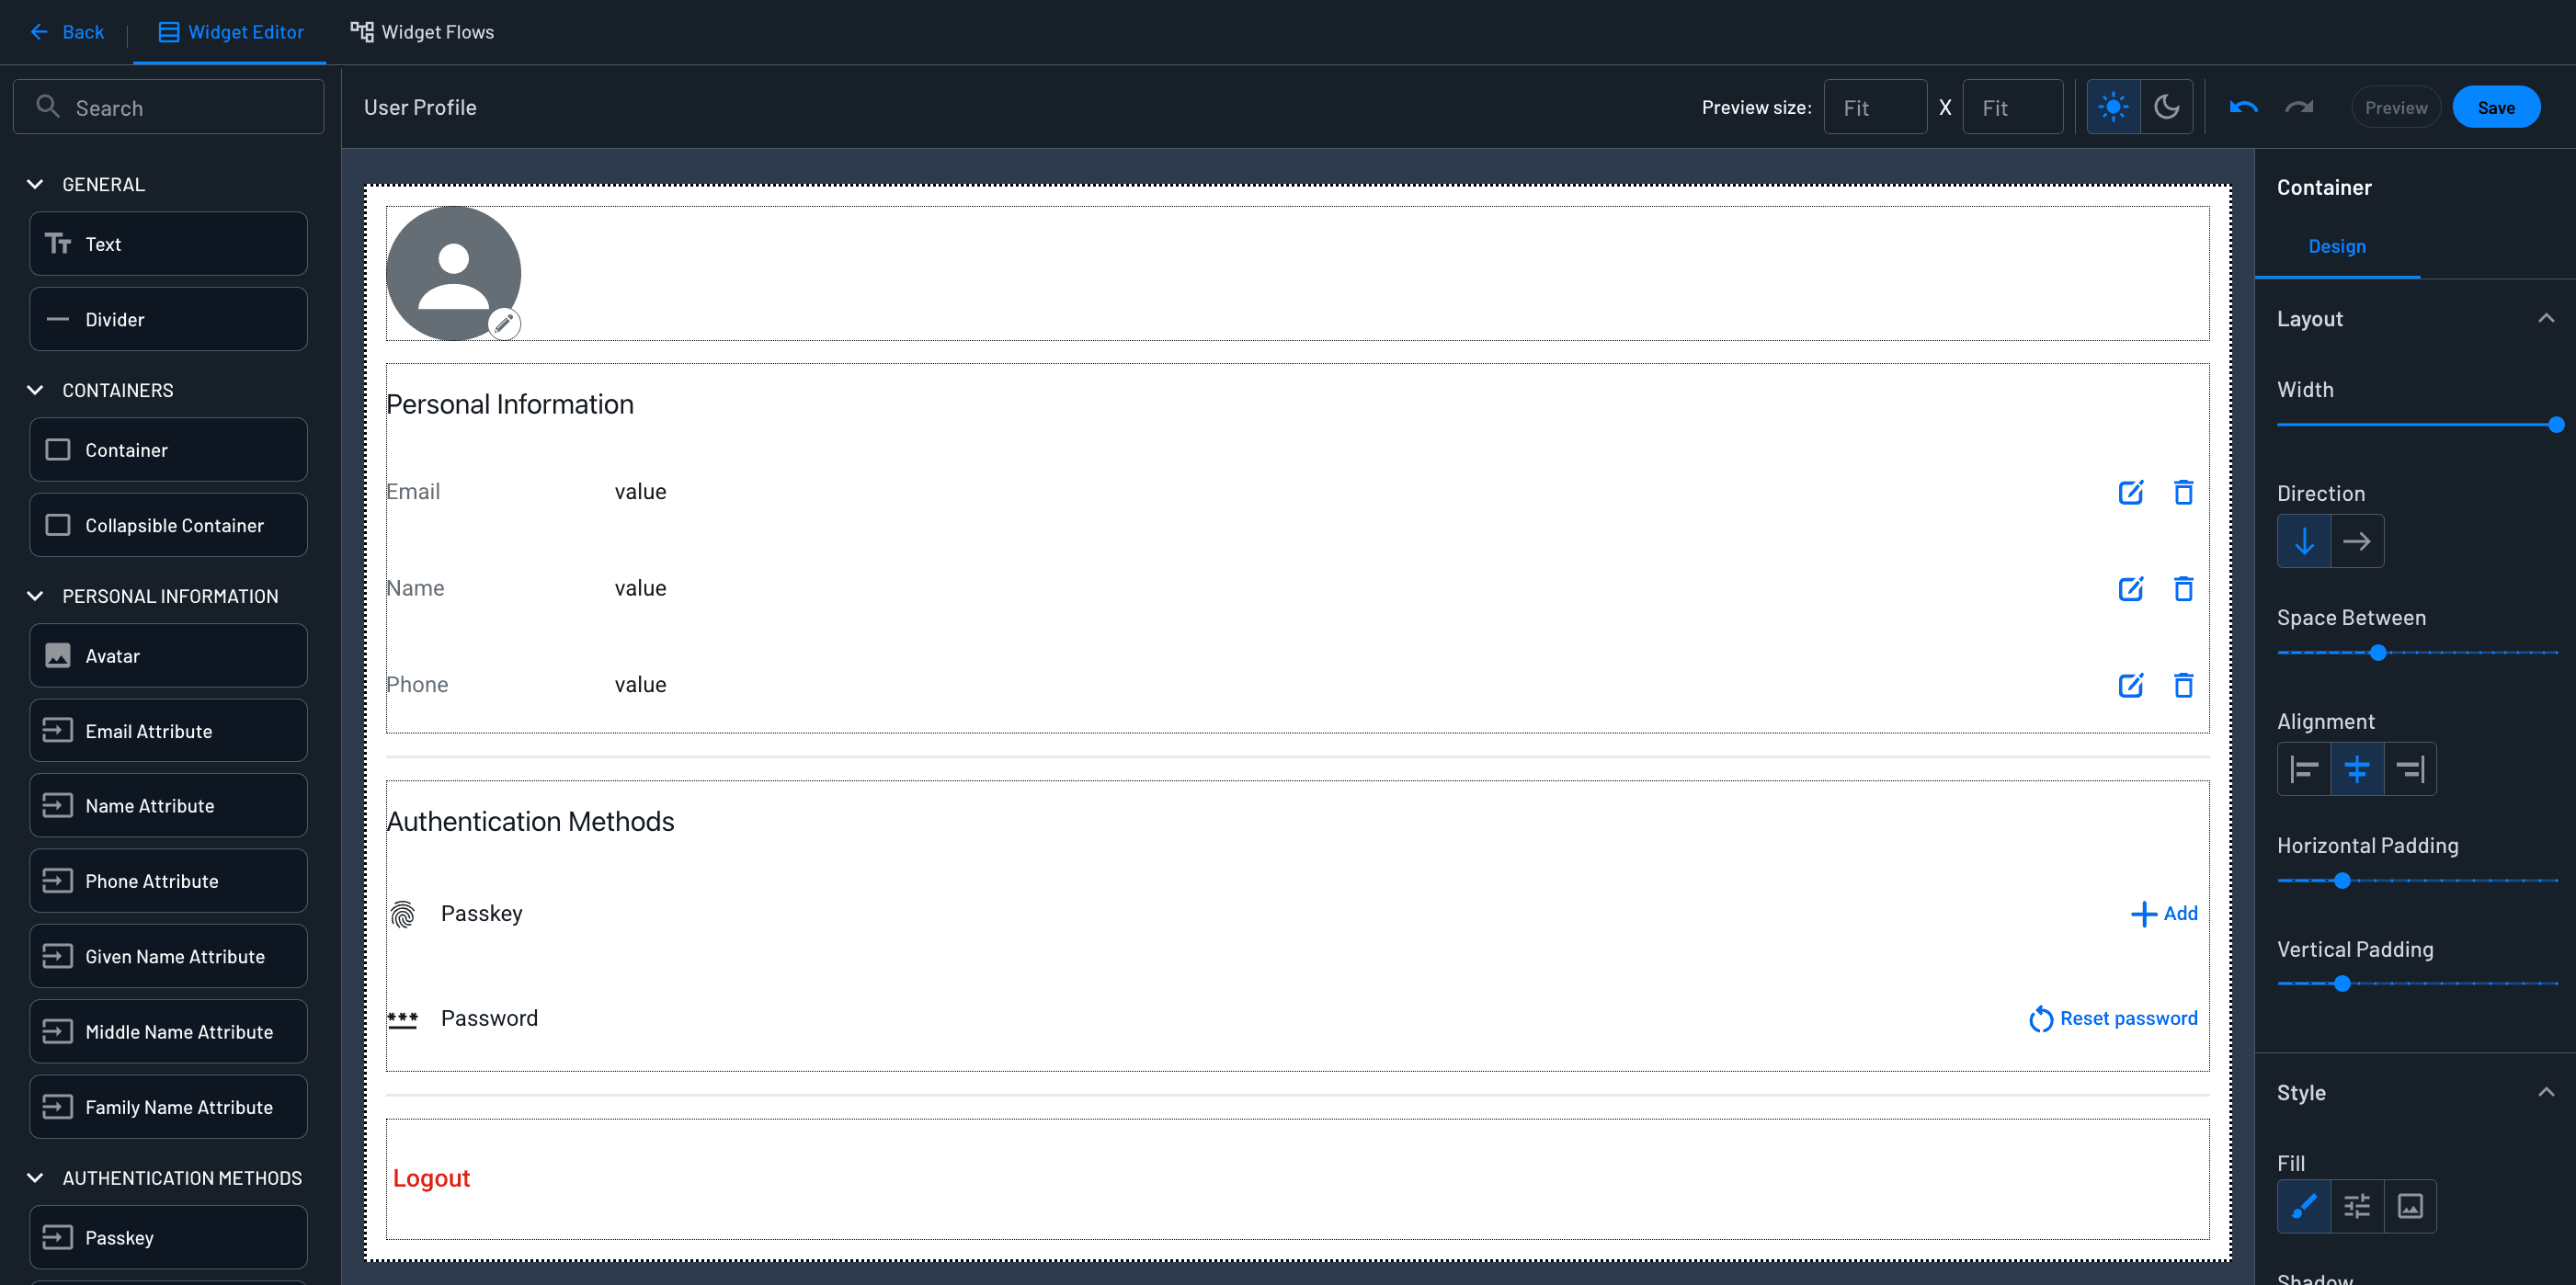The height and width of the screenshot is (1285, 2576).
Task: Click the pencil icon on the avatar
Action: (505, 324)
